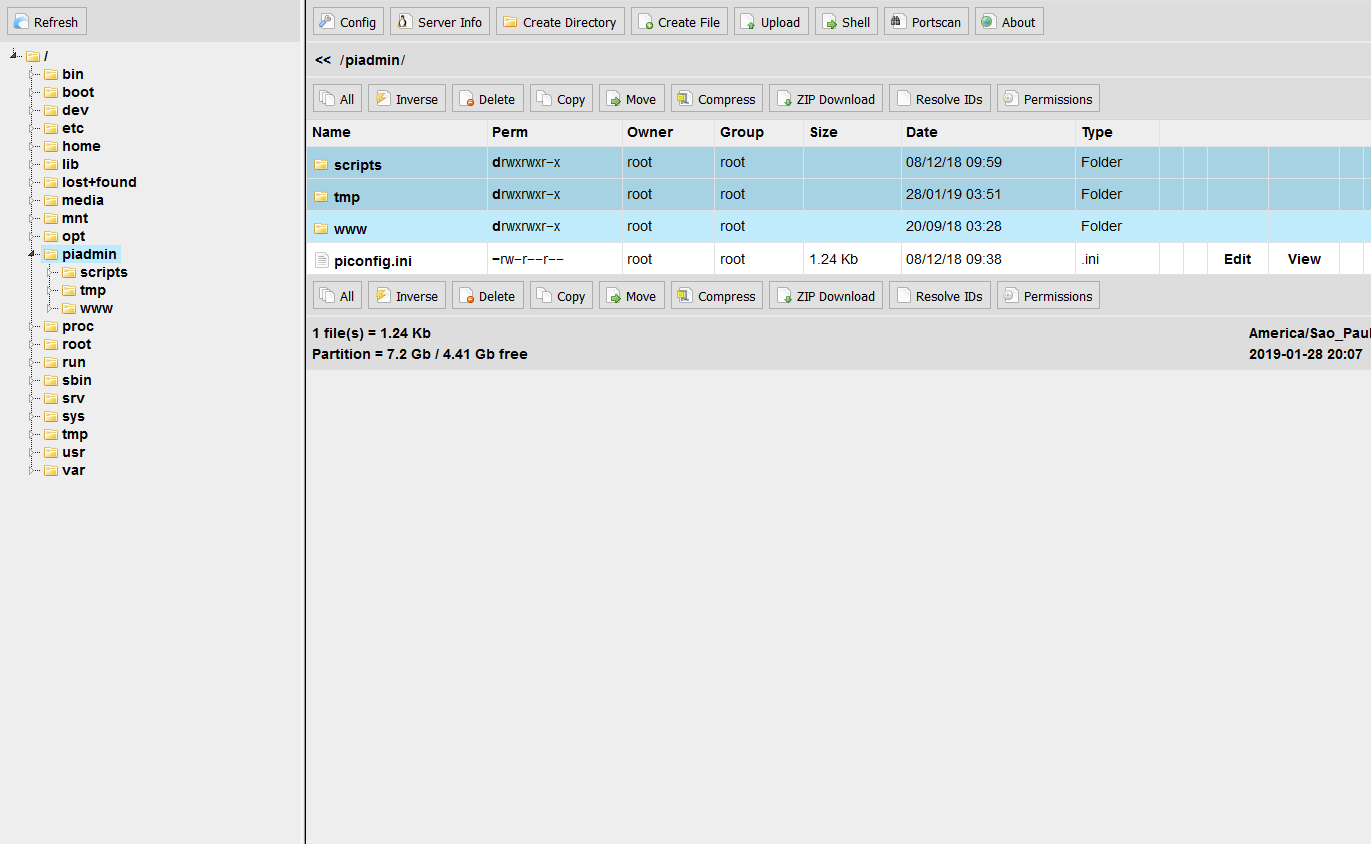Viewport: 1371px width, 844px height.
Task: Click ZIP Download in the bottom action bar
Action: pos(826,296)
